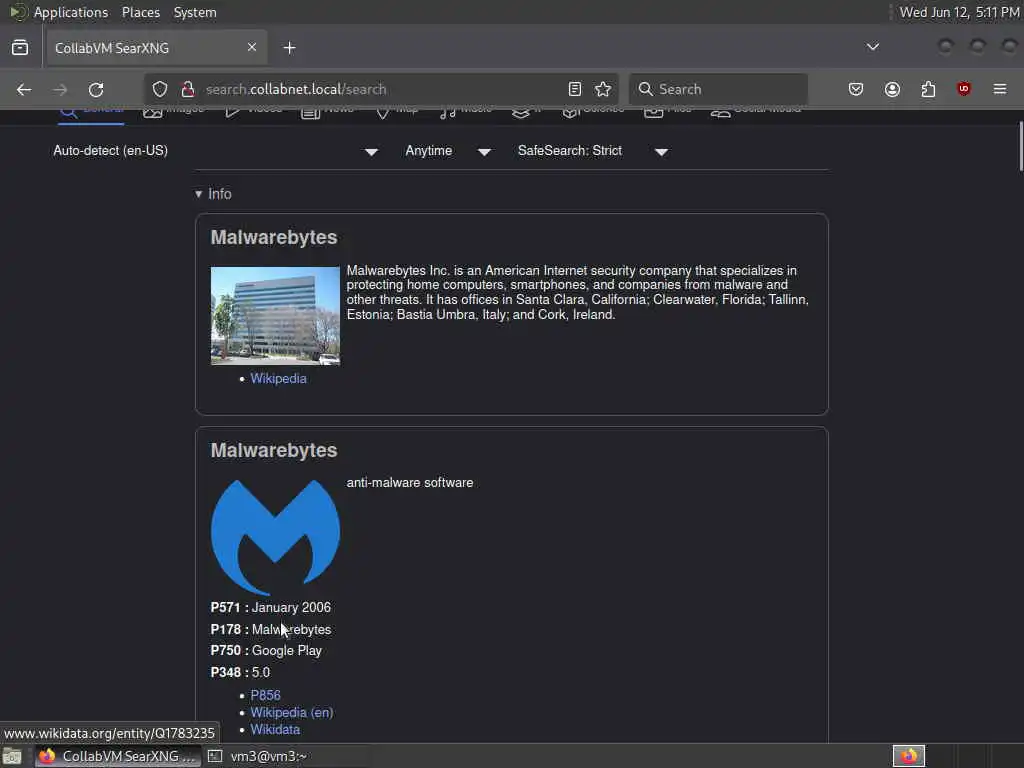The image size is (1024, 768).
Task: Toggle reader view icon in address bar
Action: (x=575, y=89)
